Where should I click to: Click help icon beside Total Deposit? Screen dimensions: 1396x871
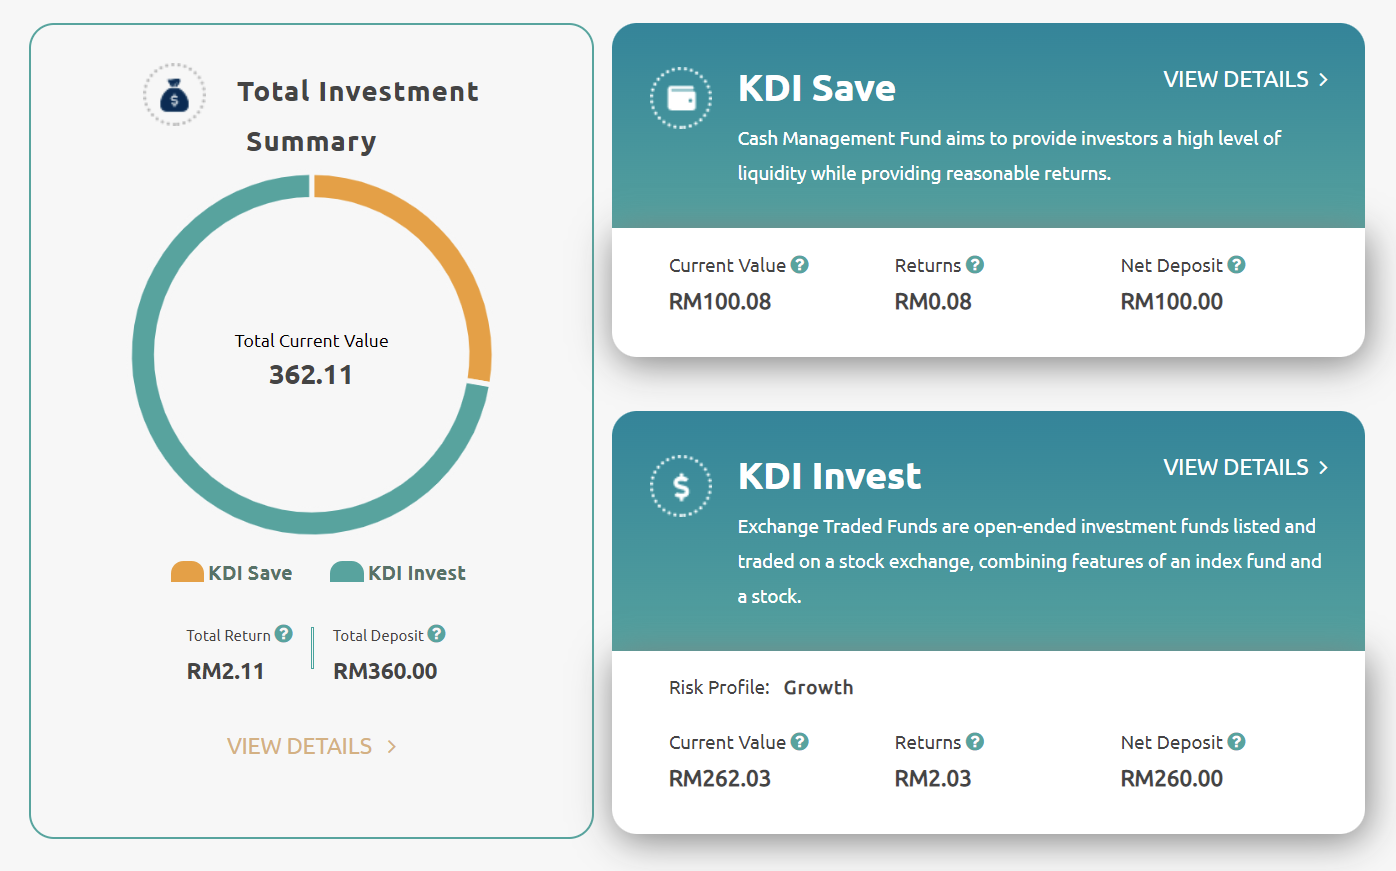tap(436, 634)
